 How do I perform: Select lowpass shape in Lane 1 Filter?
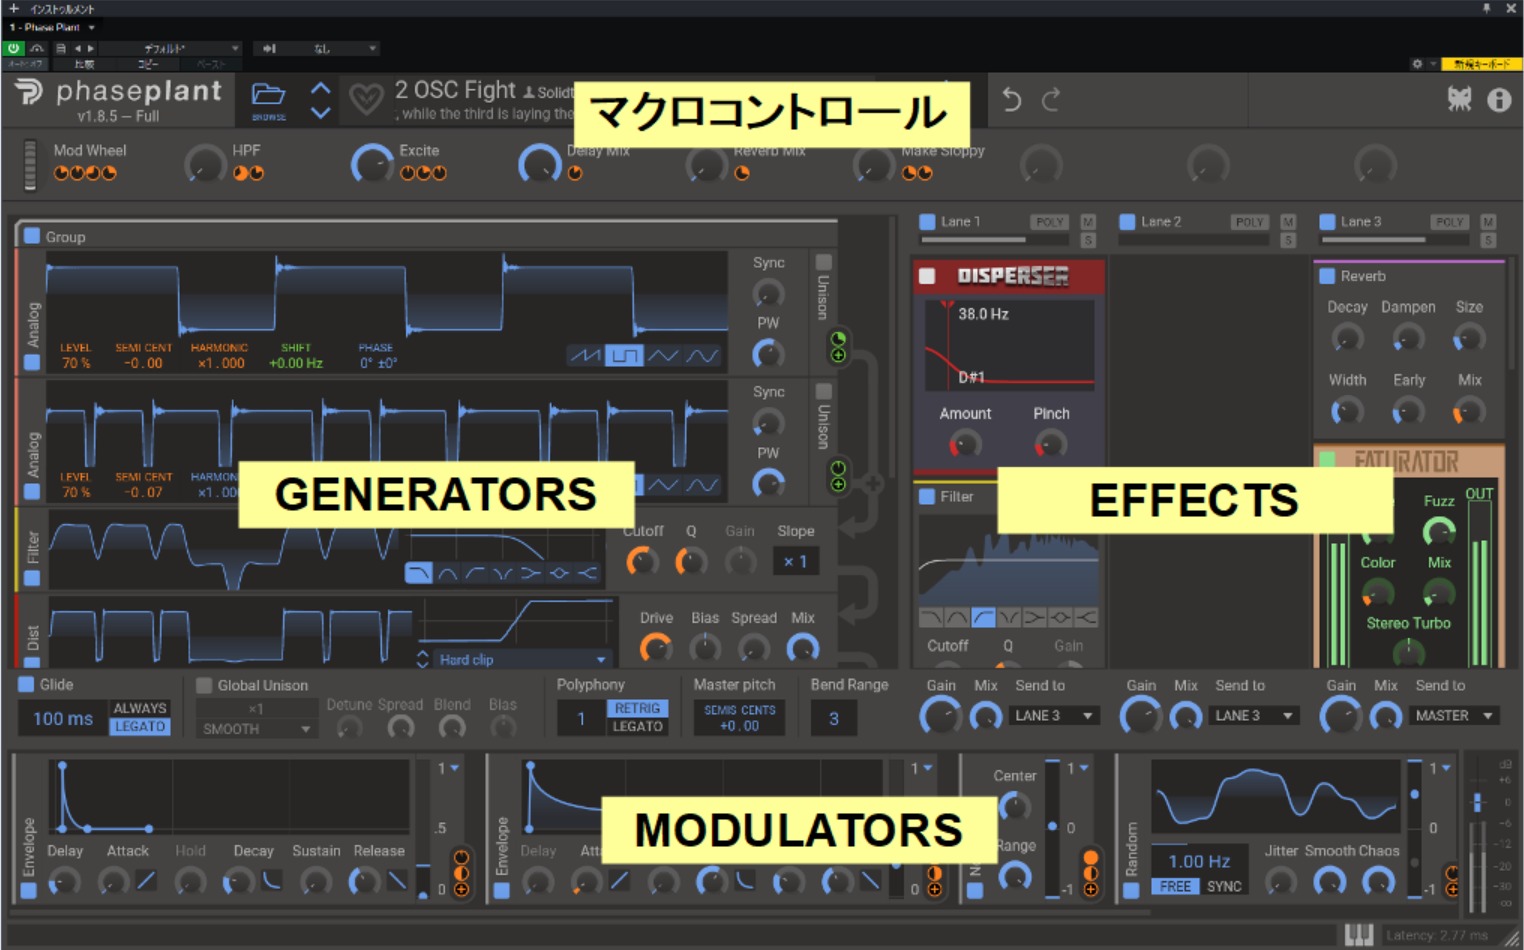pyautogui.click(x=930, y=618)
